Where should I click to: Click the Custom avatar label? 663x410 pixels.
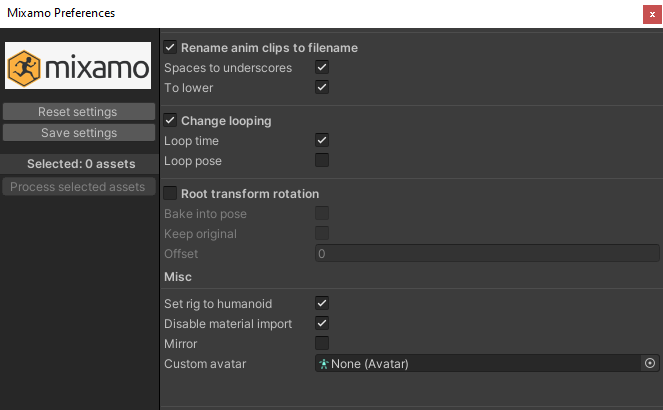[x=205, y=364]
